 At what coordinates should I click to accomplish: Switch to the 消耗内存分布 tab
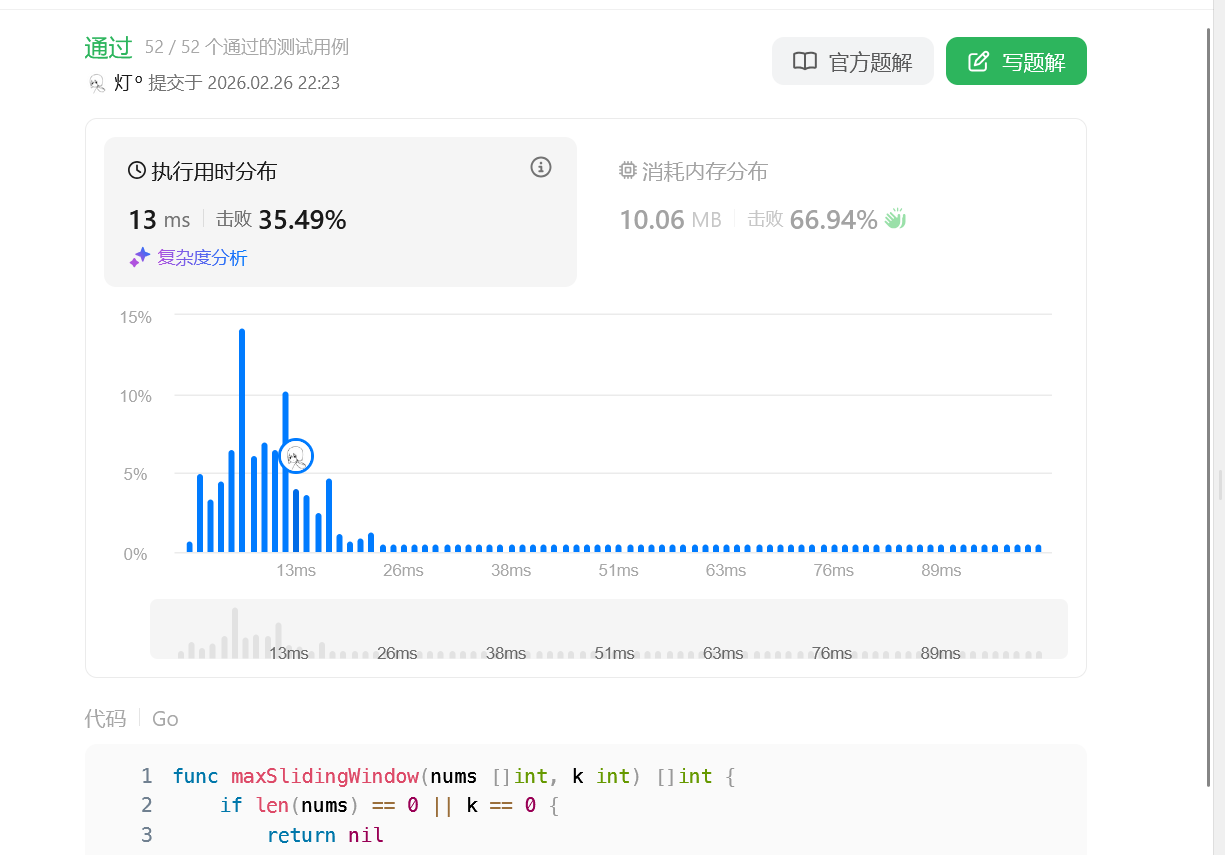tap(704, 172)
